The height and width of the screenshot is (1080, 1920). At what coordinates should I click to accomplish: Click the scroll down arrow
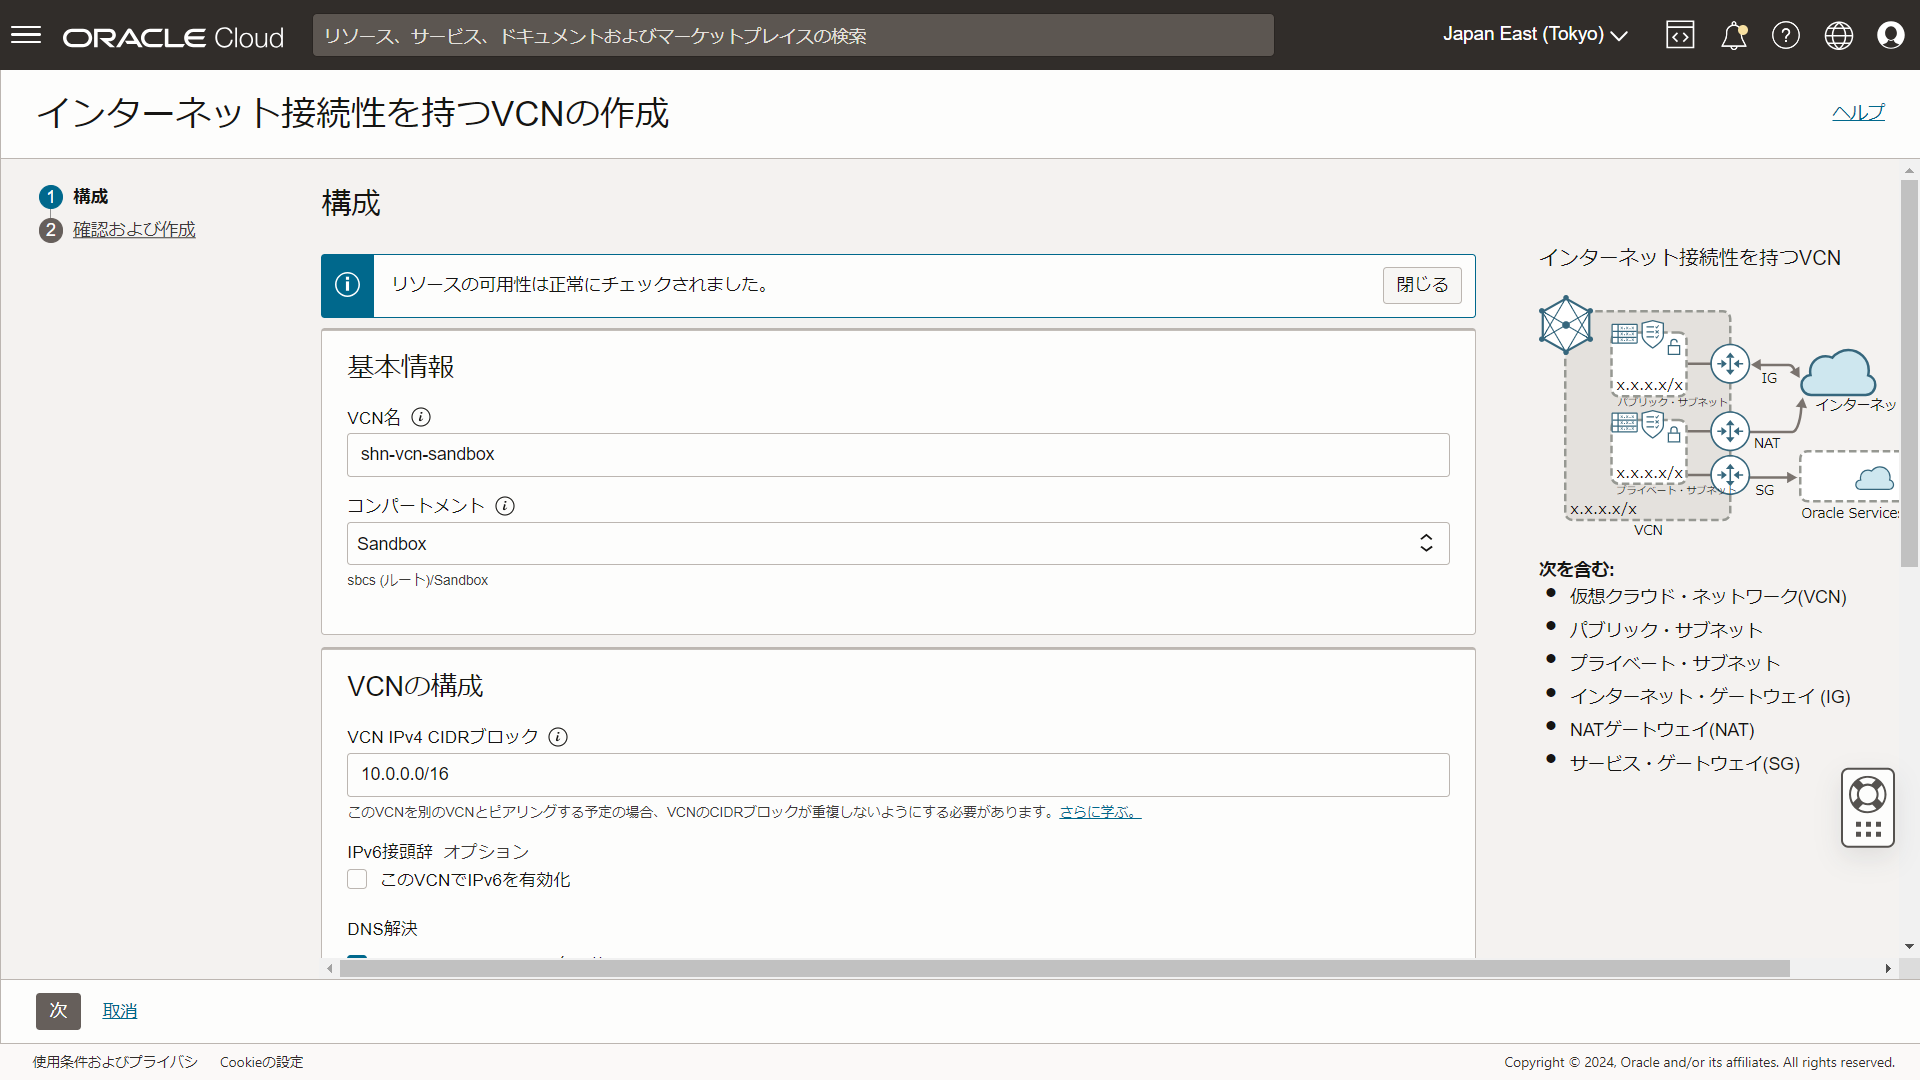[x=1909, y=946]
